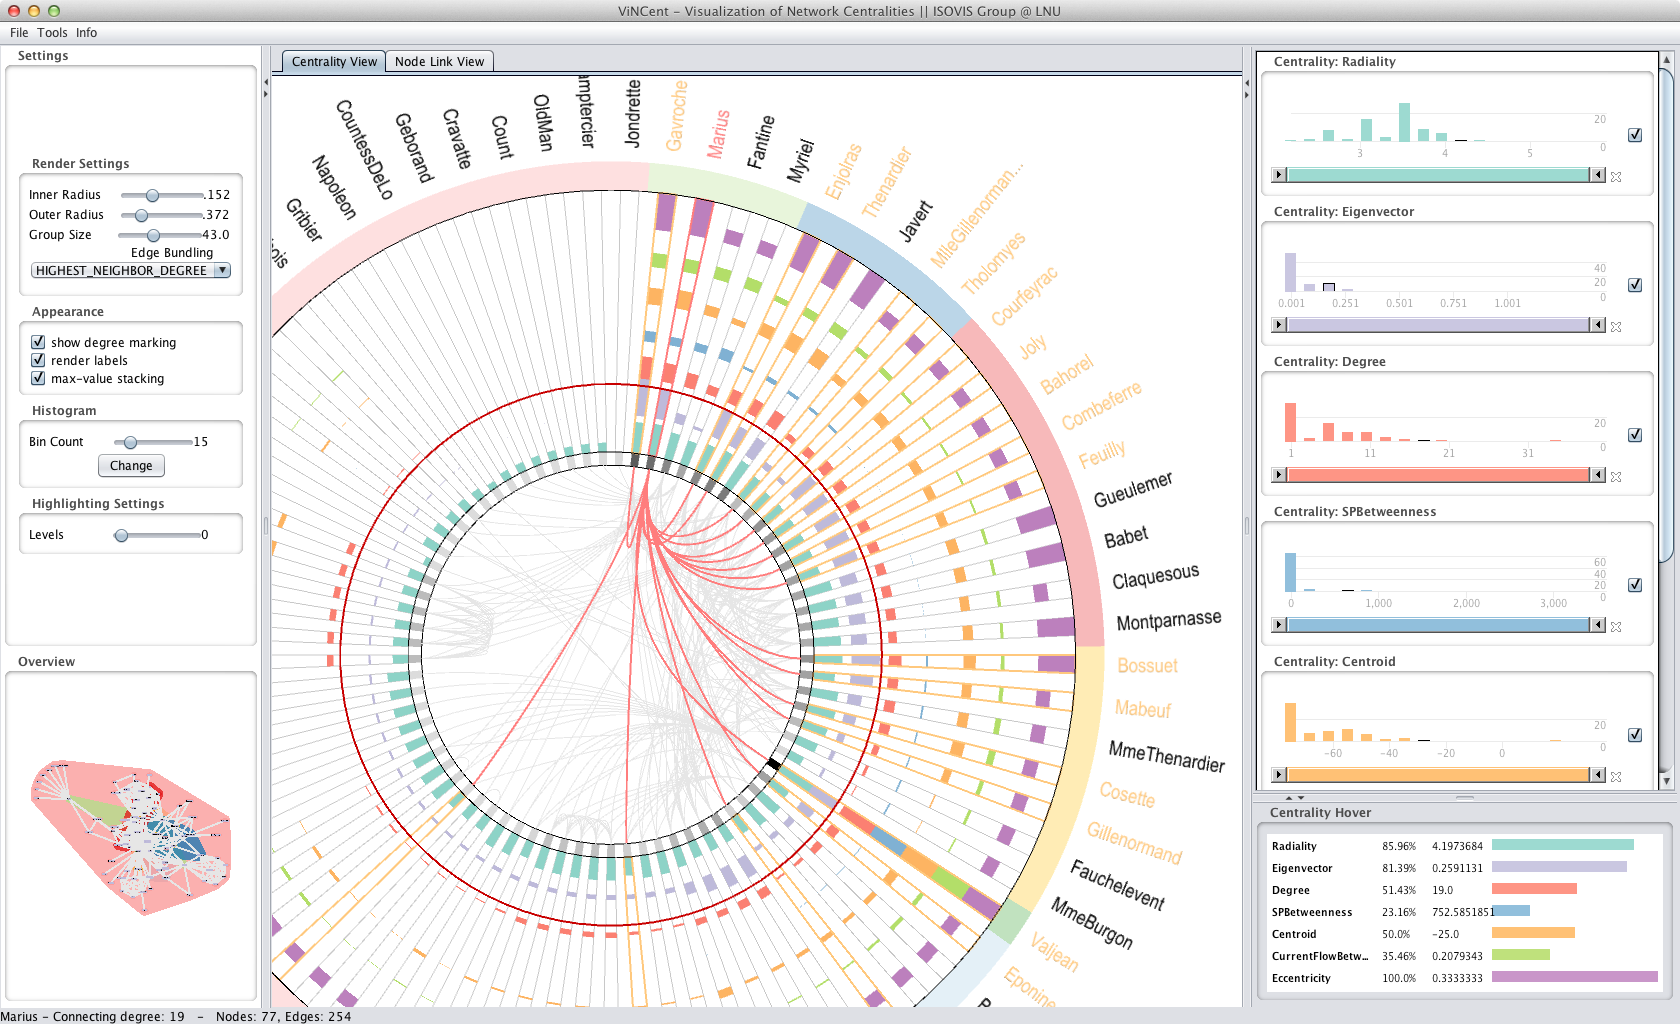Remove the Eigenvector centrality with X icon
The width and height of the screenshot is (1680, 1024).
1616,327
